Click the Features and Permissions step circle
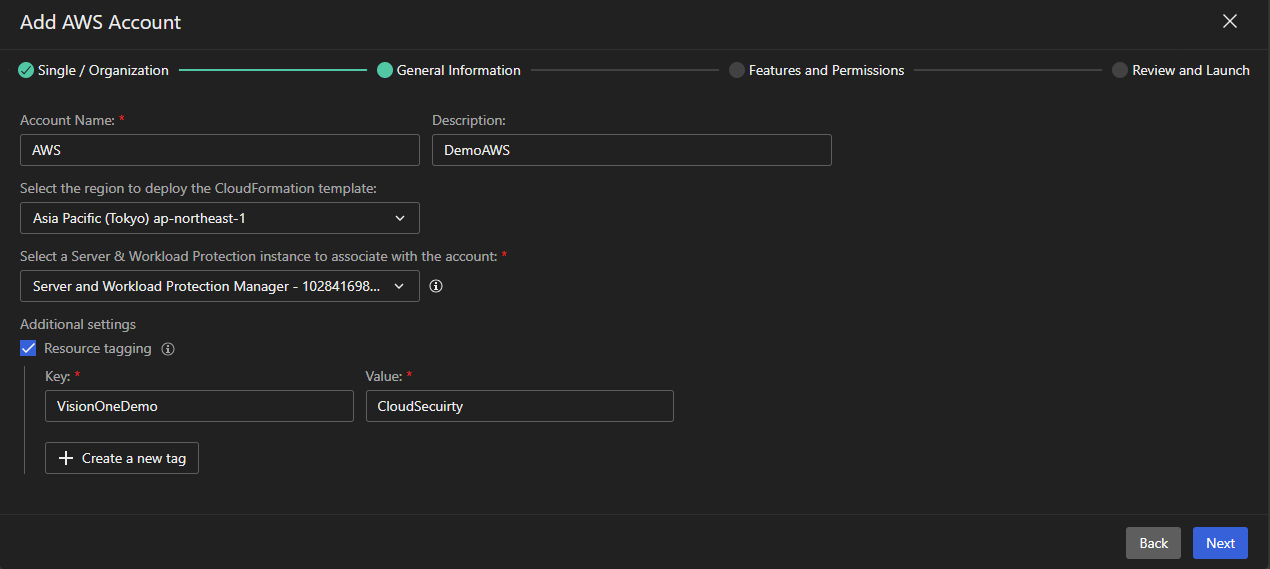This screenshot has width=1270, height=569. [x=737, y=70]
